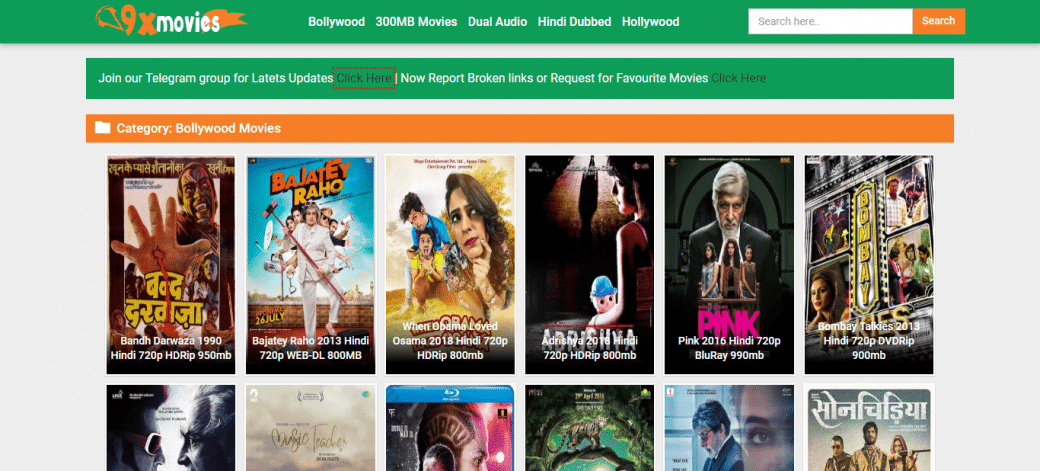Image resolution: width=1040 pixels, height=471 pixels.
Task: Click 'Bandh Darwaza 1990 Hindi 720p HDRip 950mb' title
Action: tap(171, 348)
